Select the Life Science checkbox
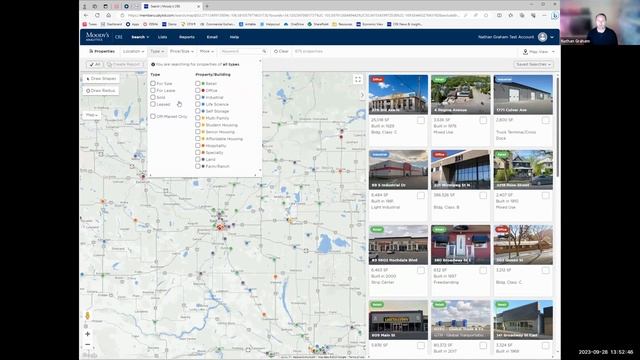This screenshot has height=360, width=640. [x=198, y=104]
